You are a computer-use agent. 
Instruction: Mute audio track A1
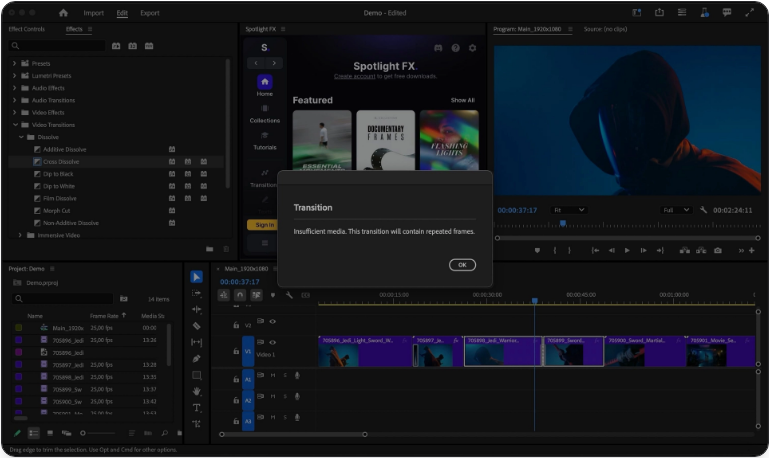coord(273,375)
